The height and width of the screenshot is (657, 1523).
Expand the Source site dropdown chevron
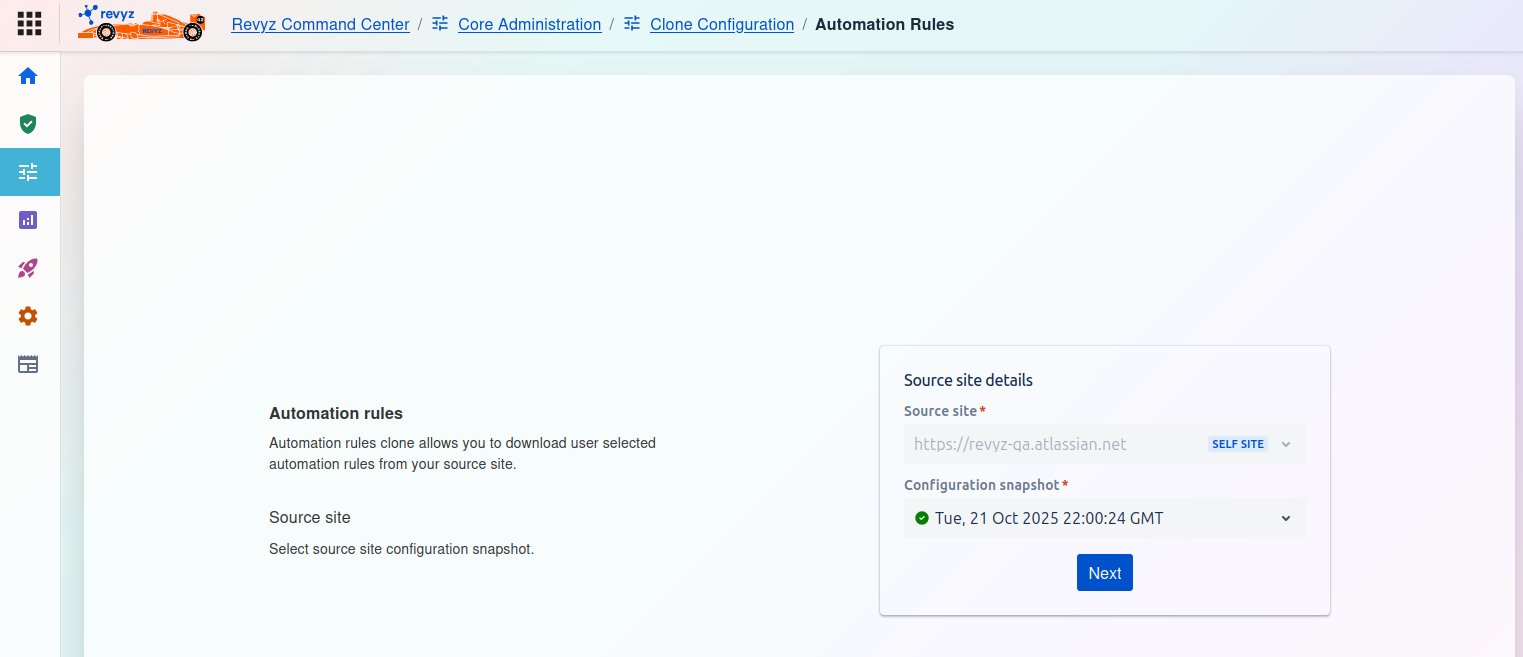coord(1286,444)
